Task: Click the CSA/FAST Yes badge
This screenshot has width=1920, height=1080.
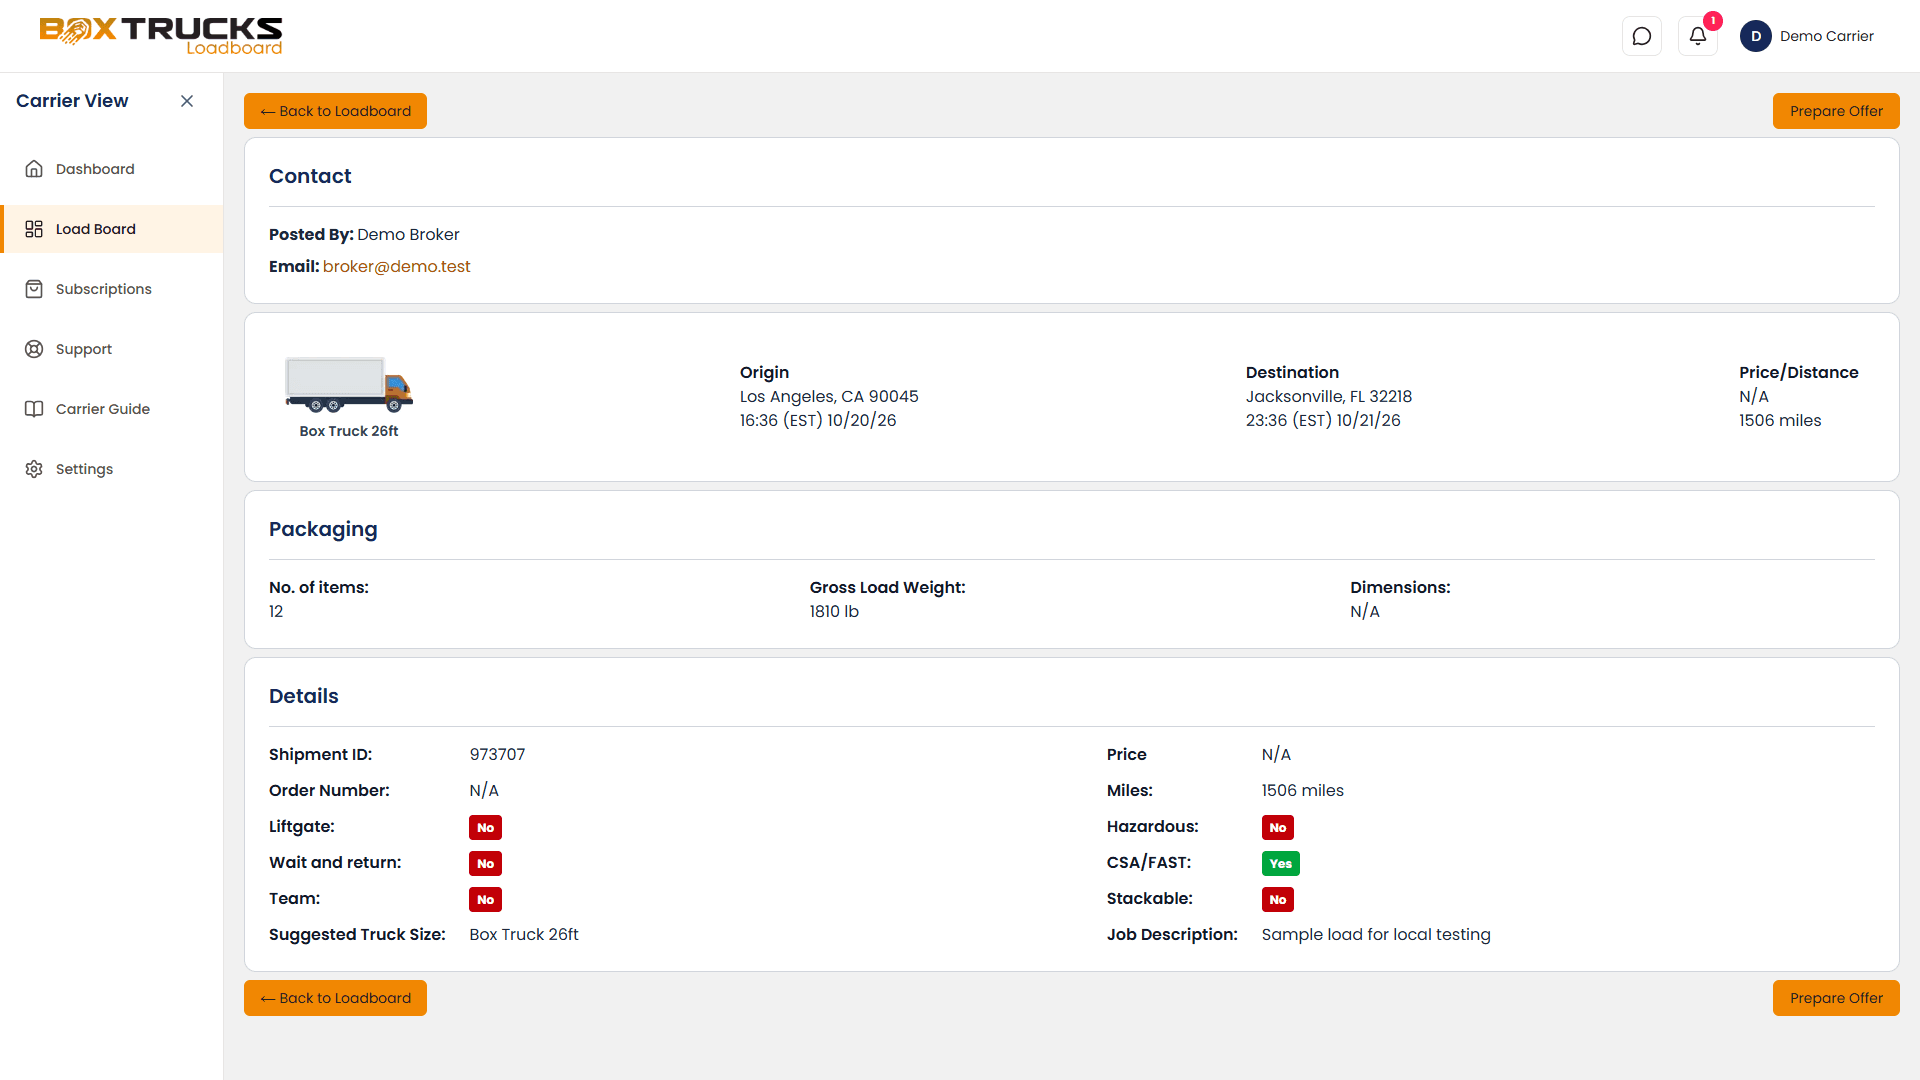Action: [x=1280, y=863]
